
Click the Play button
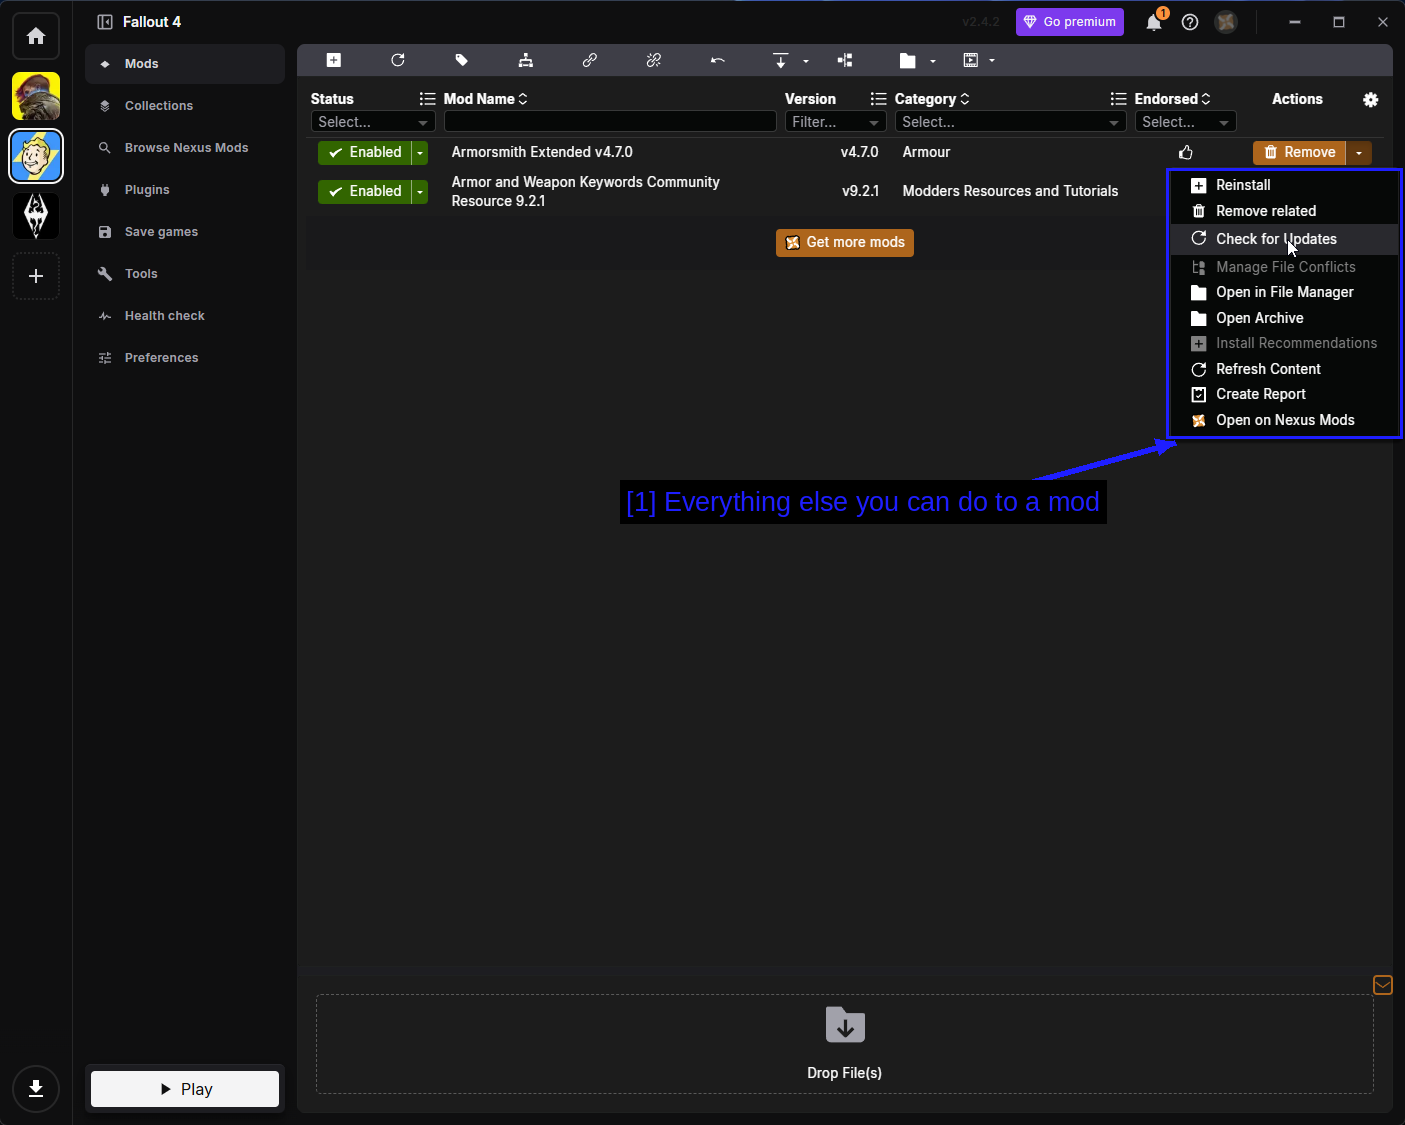point(185,1089)
